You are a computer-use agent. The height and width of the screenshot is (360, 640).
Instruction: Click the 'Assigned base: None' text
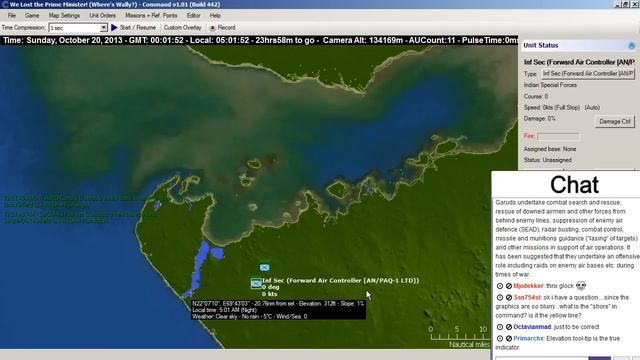pos(550,149)
